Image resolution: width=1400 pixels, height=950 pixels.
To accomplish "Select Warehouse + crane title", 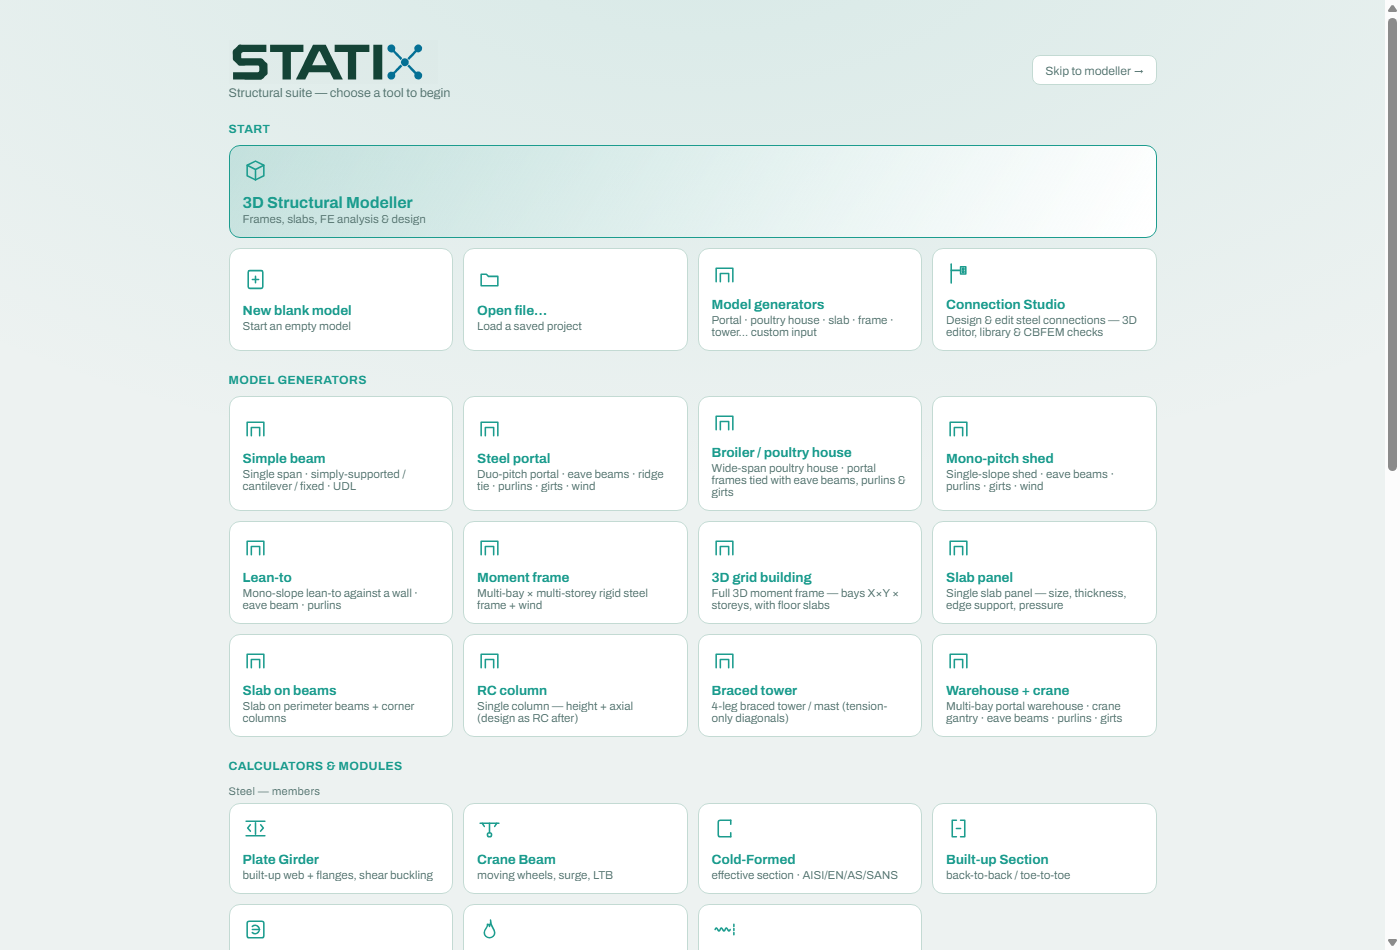I will 1007,690.
